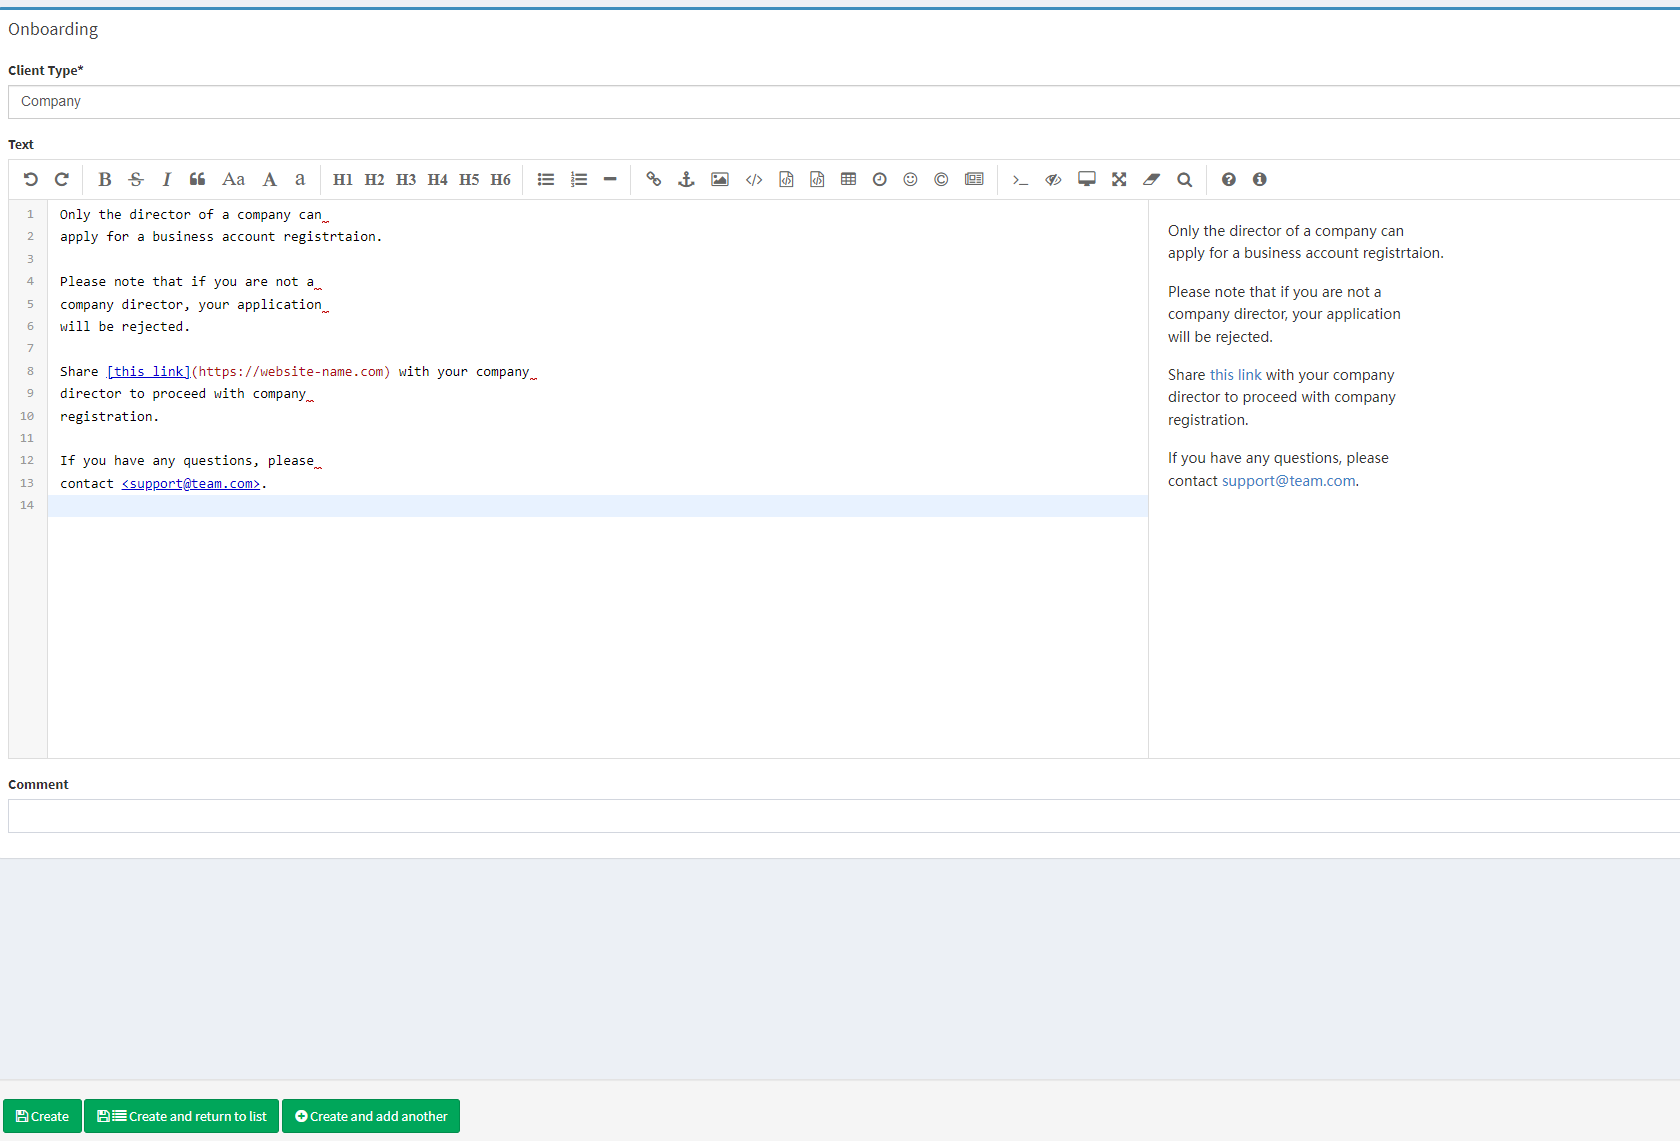
Task: Insert date-time with the clock icon
Action: pos(879,180)
